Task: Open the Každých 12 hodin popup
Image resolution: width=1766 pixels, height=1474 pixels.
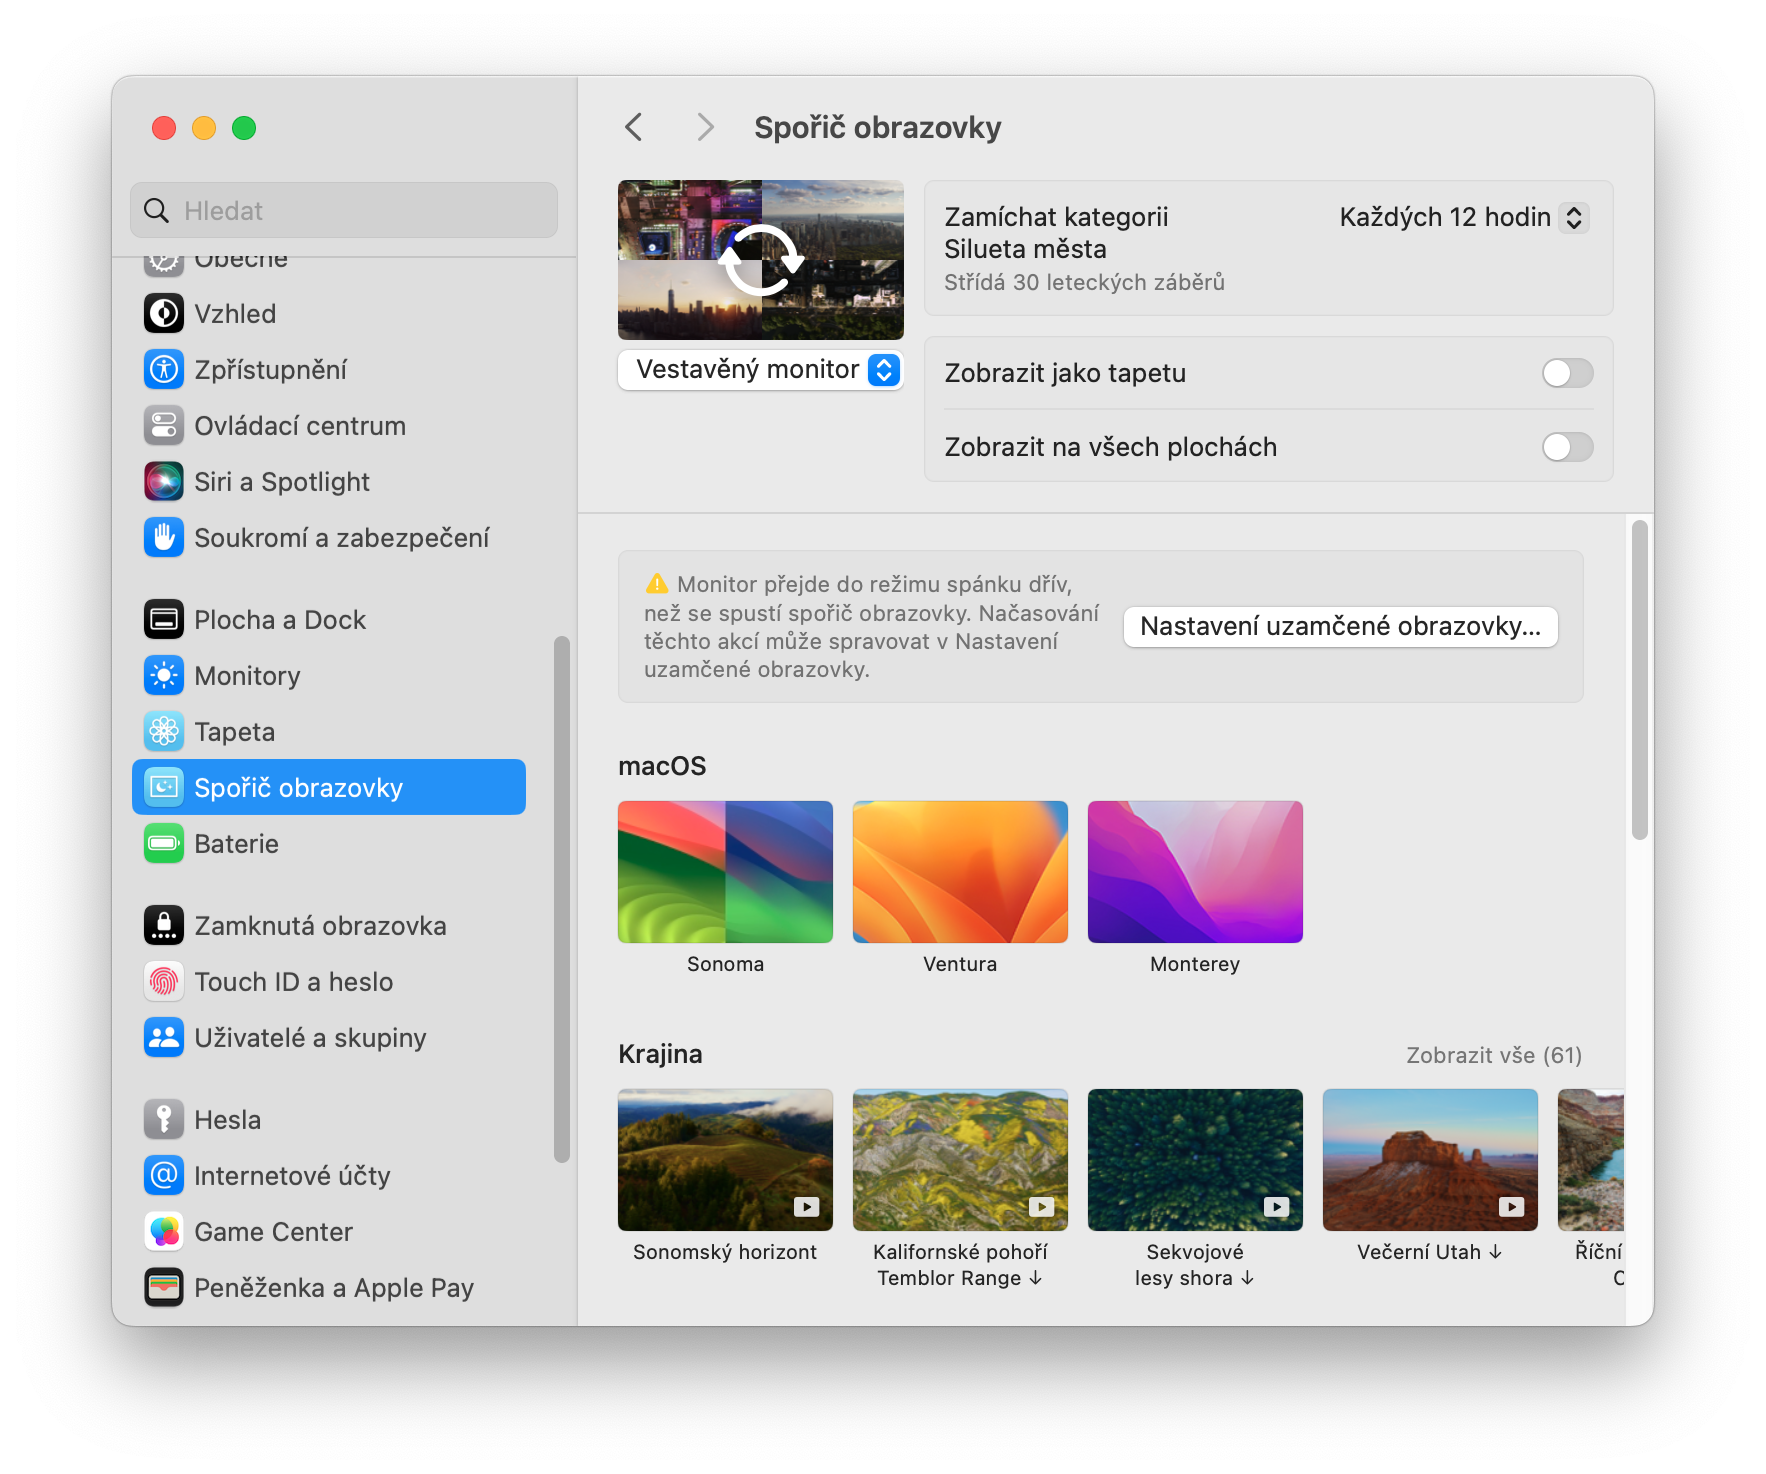Action: click(x=1463, y=218)
